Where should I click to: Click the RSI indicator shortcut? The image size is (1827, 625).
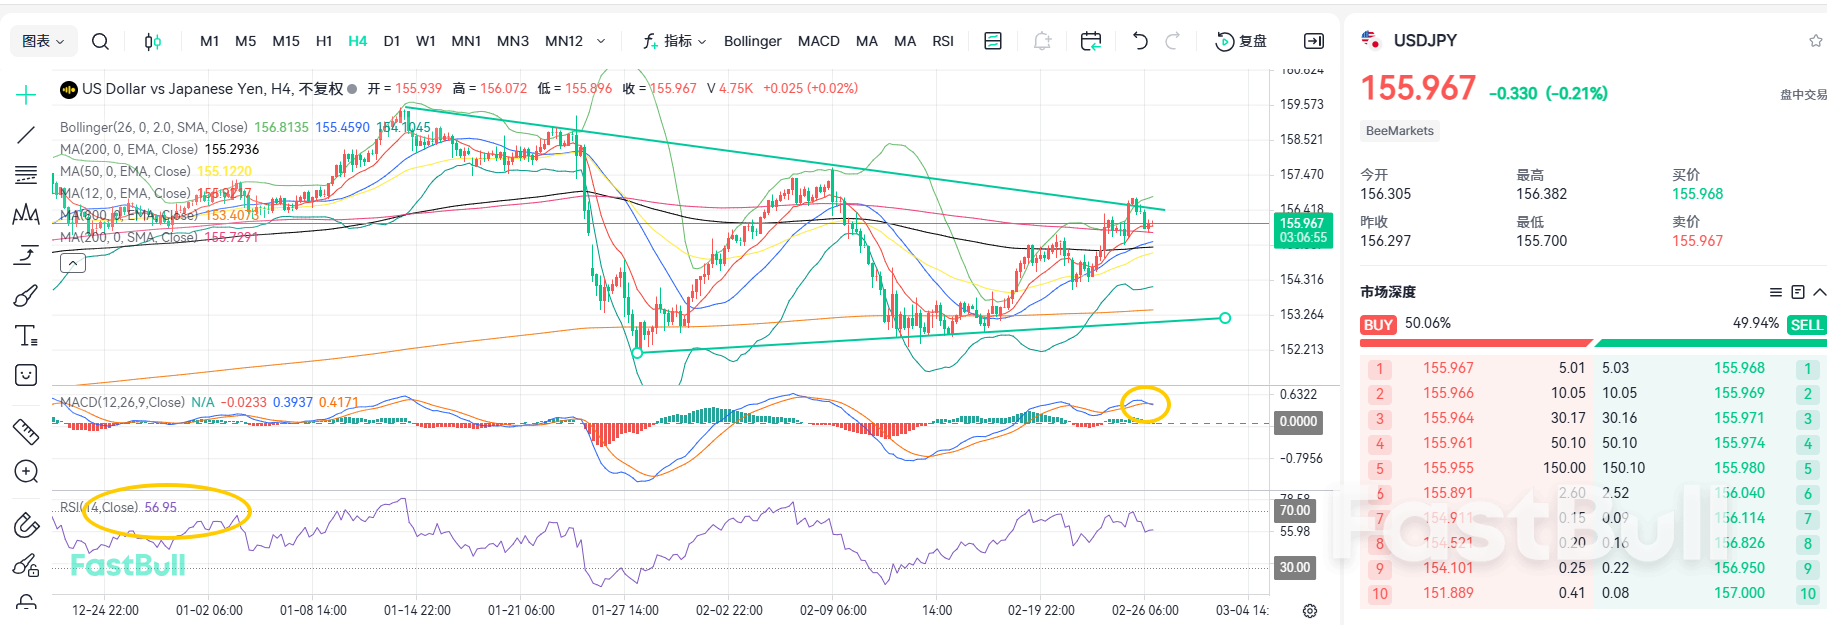pos(943,41)
